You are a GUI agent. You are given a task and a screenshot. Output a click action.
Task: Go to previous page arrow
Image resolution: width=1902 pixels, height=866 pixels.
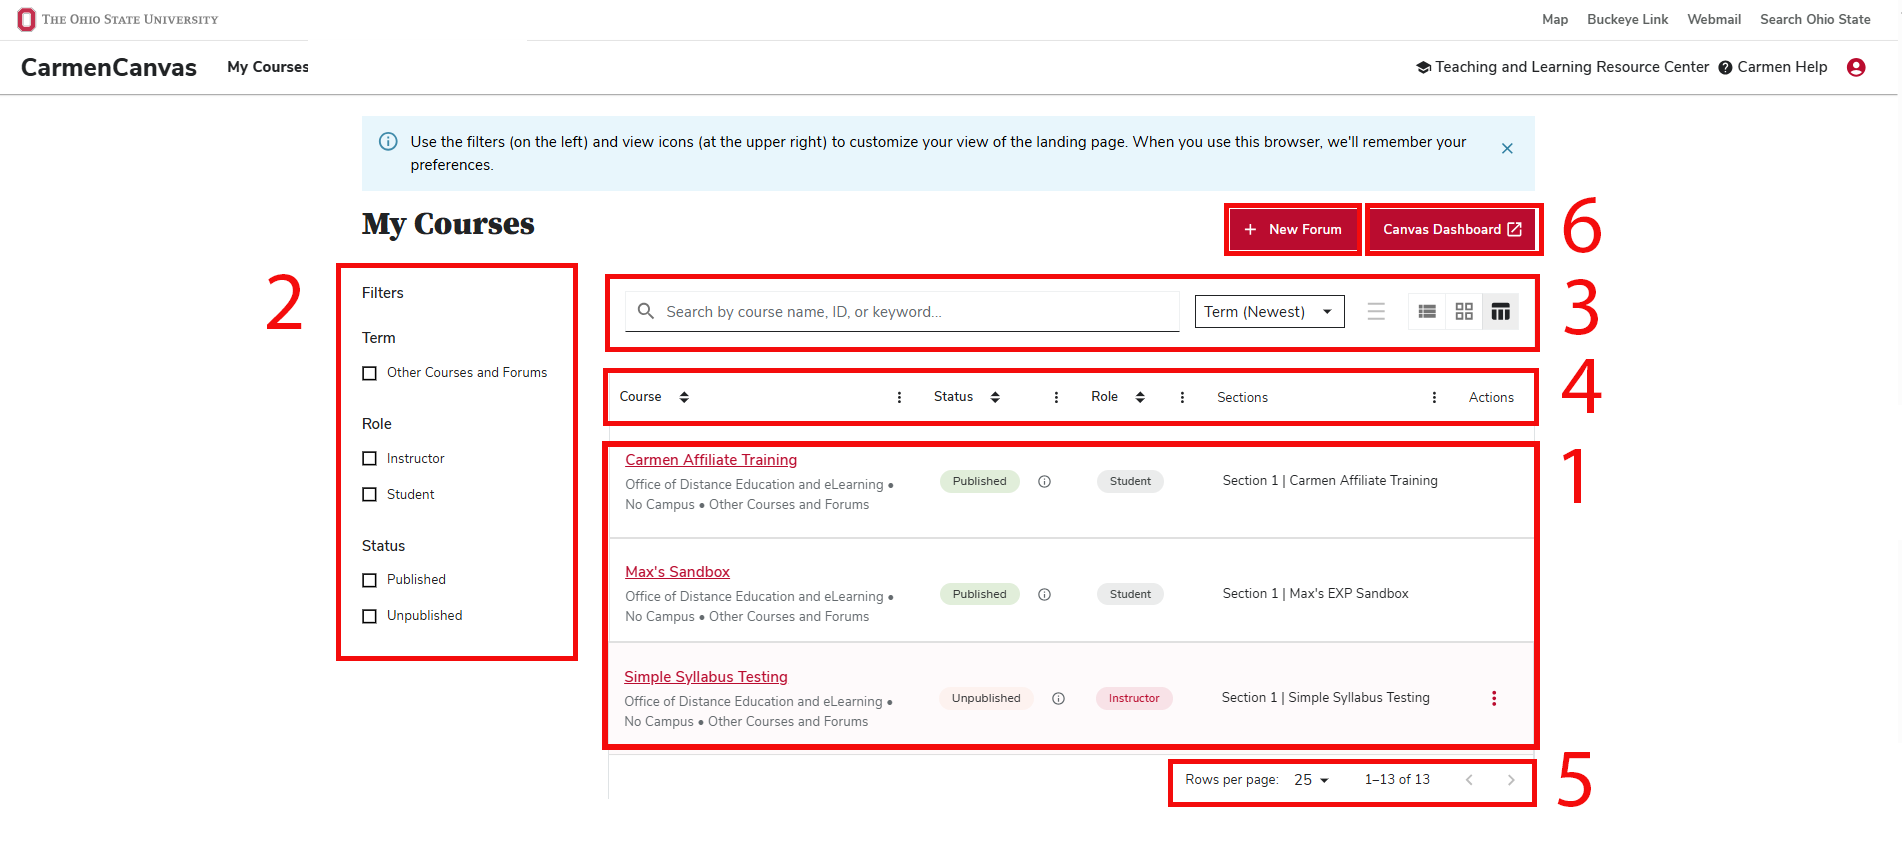pyautogui.click(x=1469, y=780)
